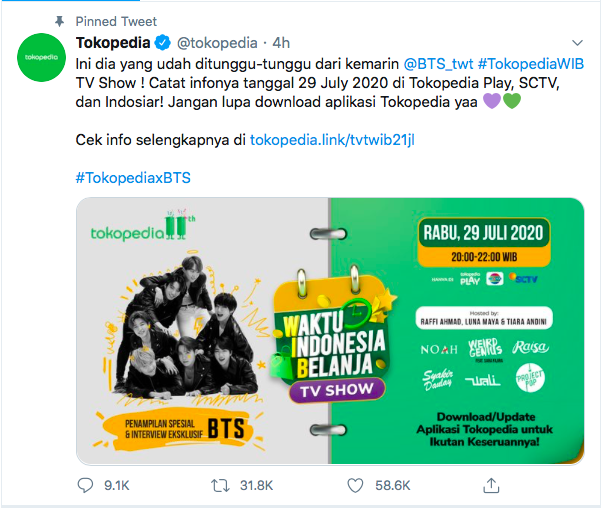Click the 31.8K retweet count
This screenshot has height=508, width=602.
256,486
